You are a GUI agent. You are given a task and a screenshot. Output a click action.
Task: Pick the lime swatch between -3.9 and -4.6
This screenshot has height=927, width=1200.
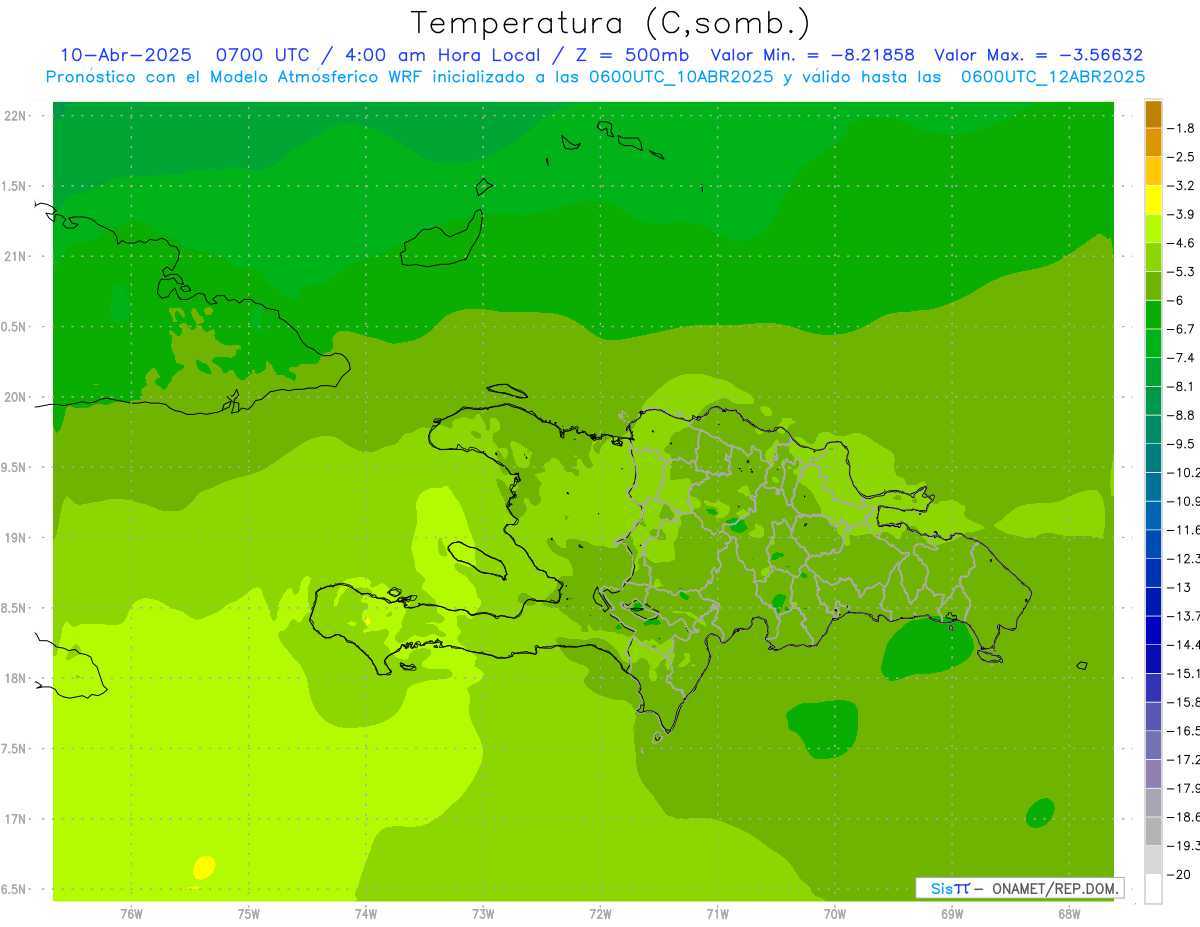tap(1153, 229)
